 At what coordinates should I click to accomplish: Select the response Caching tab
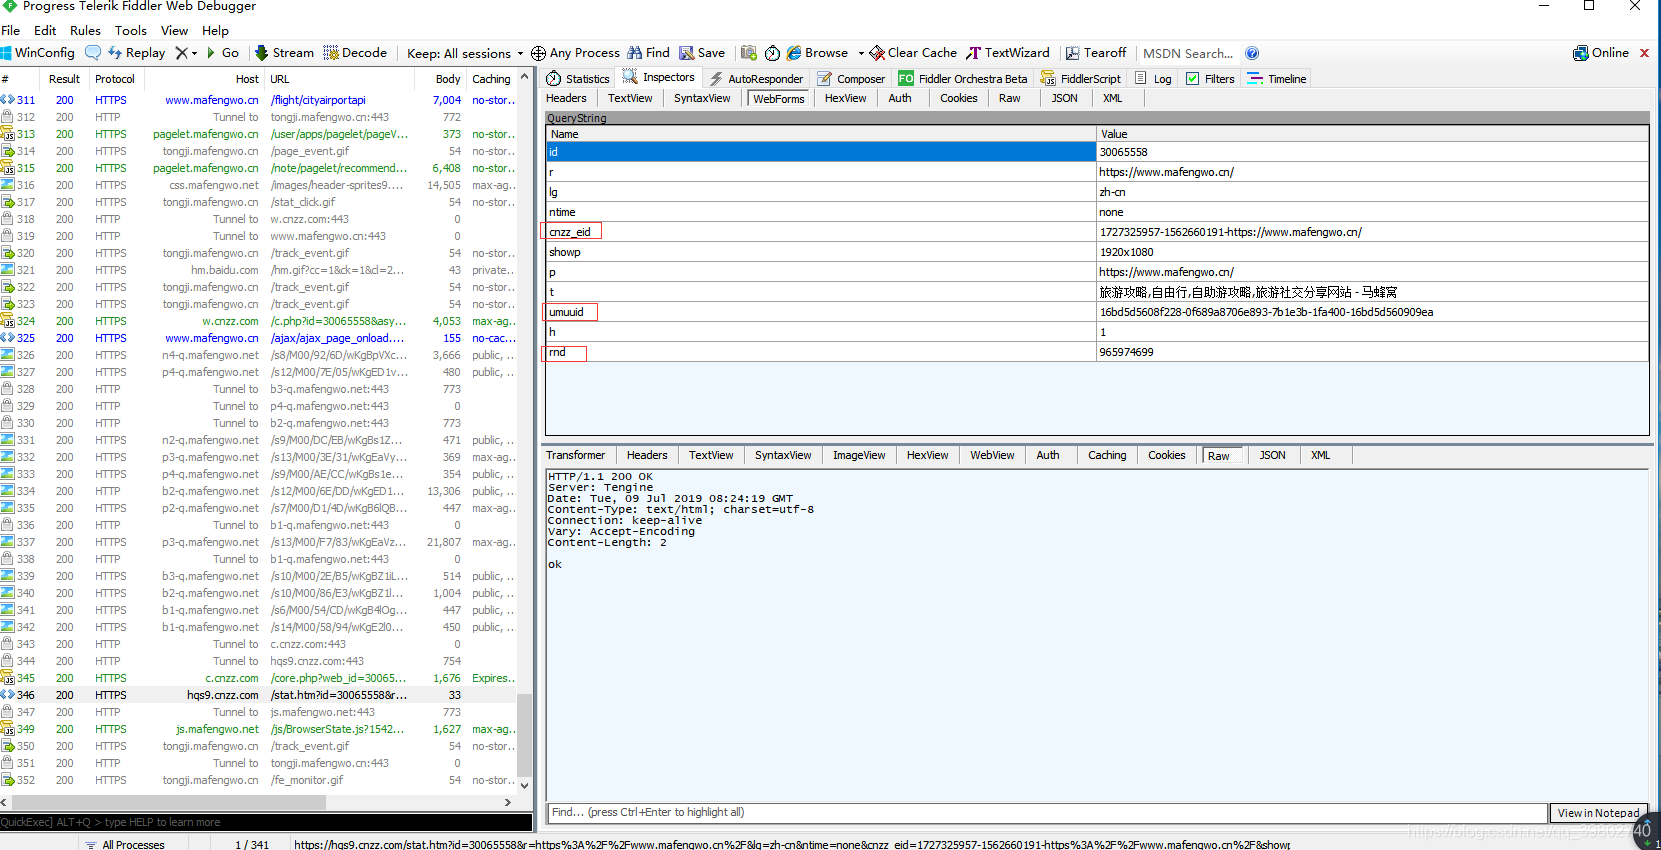(x=1107, y=455)
